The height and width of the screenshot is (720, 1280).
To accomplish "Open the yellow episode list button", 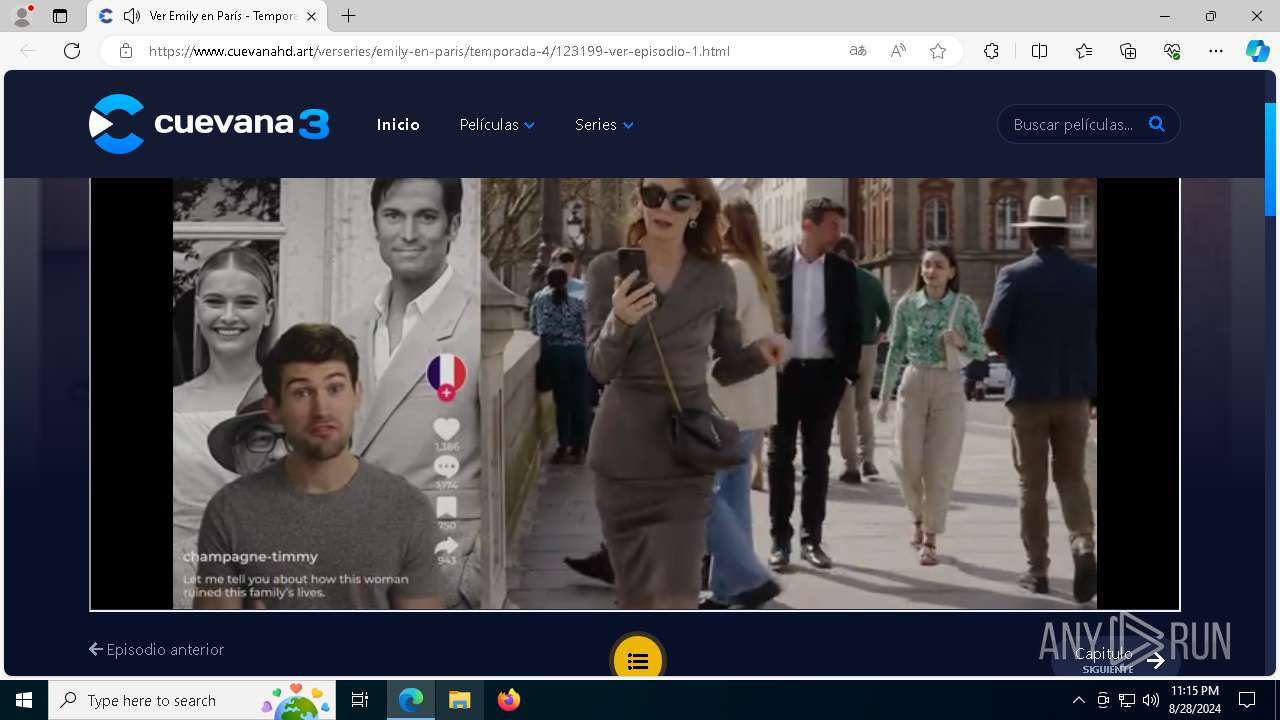I will pos(638,660).
